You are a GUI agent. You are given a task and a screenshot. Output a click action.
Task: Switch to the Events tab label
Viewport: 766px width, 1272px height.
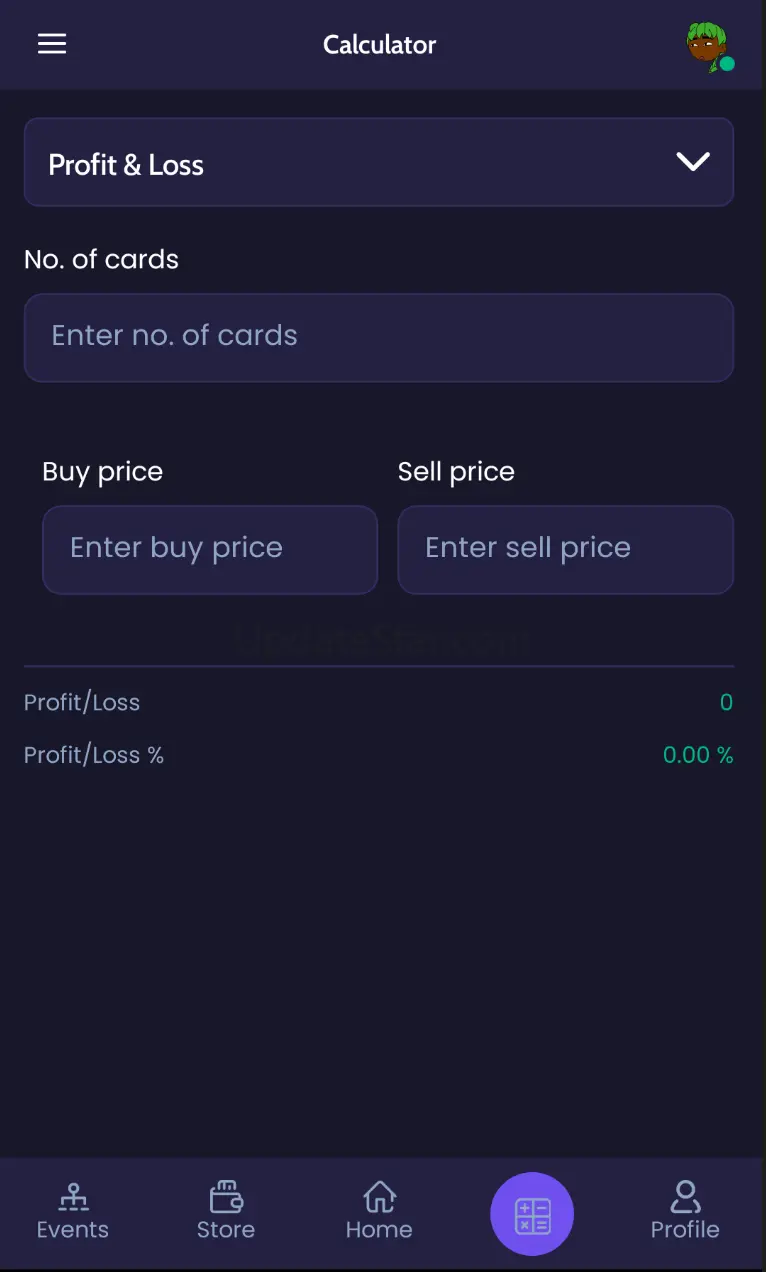[x=73, y=1230]
